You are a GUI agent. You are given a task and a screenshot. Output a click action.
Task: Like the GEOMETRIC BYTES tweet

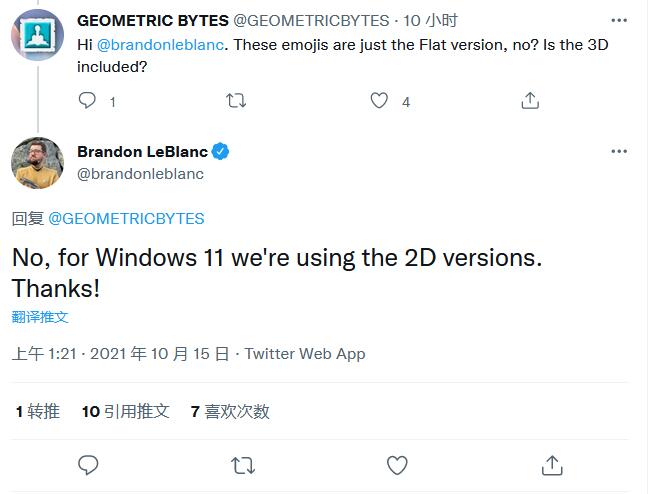(379, 100)
